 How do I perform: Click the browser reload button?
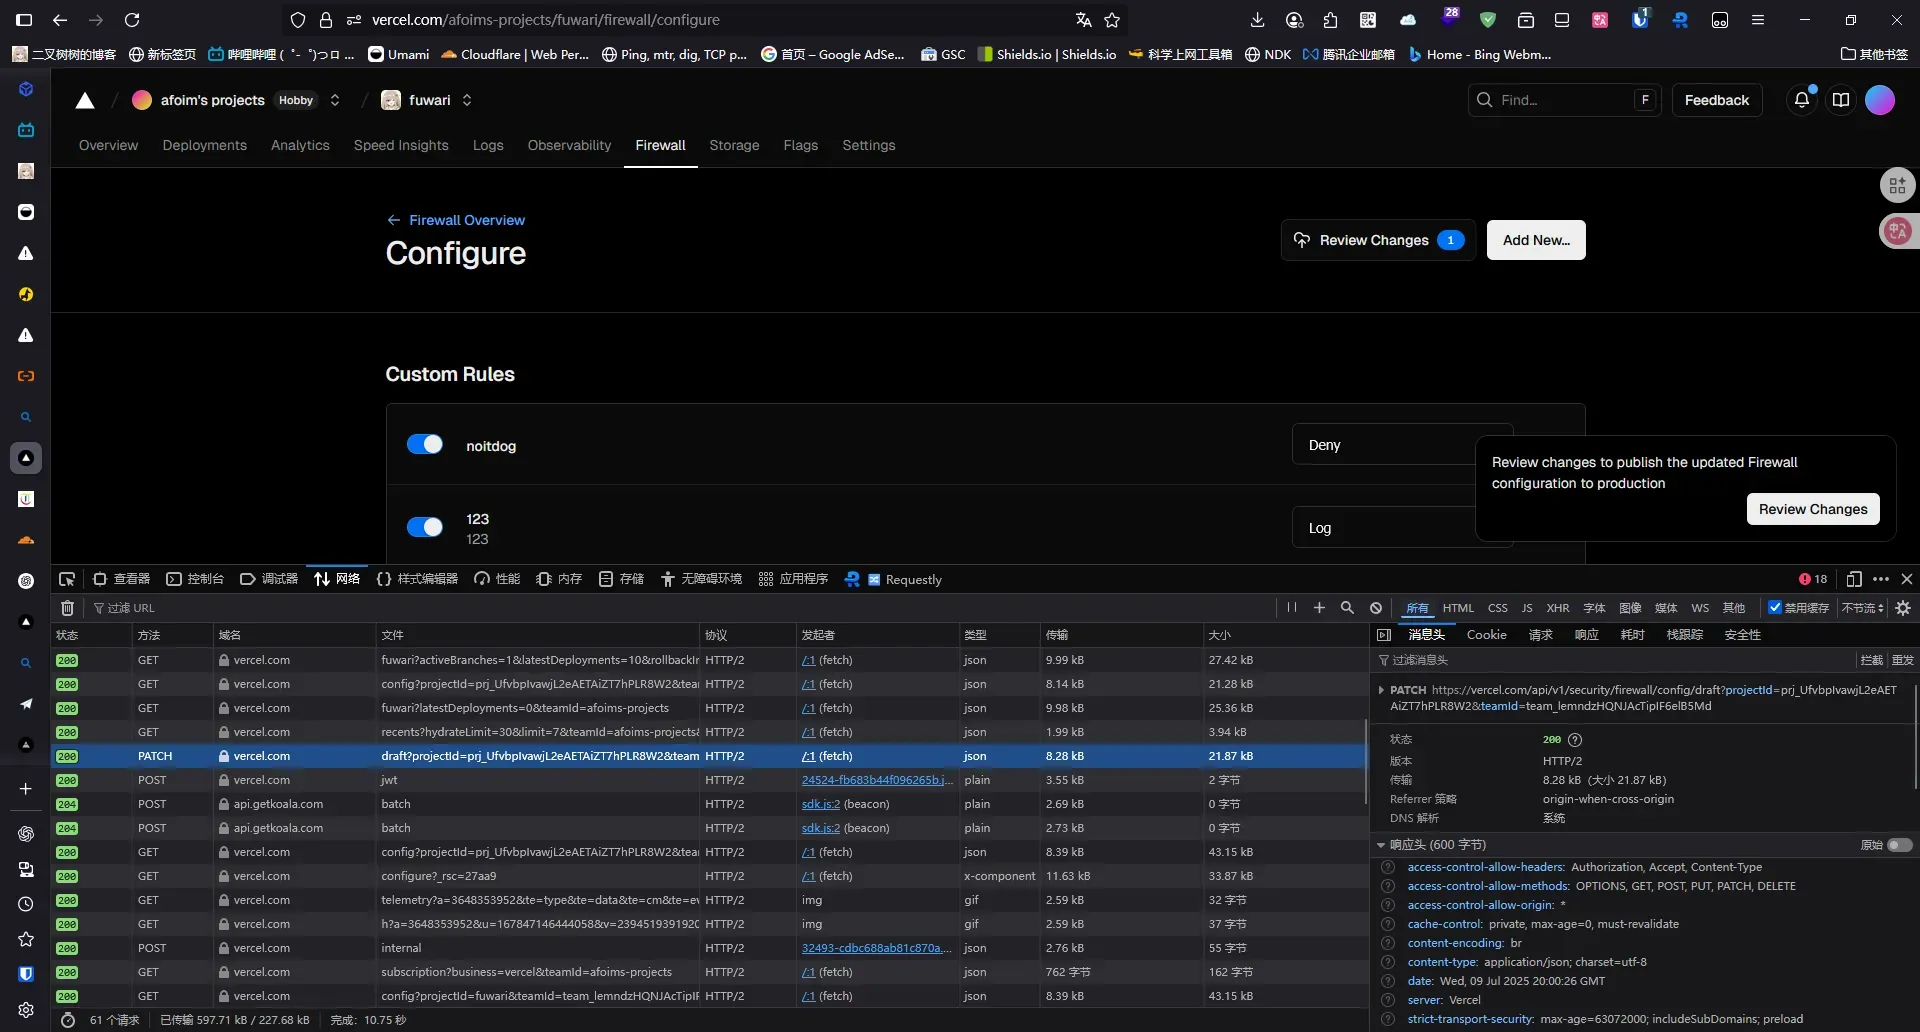point(132,20)
